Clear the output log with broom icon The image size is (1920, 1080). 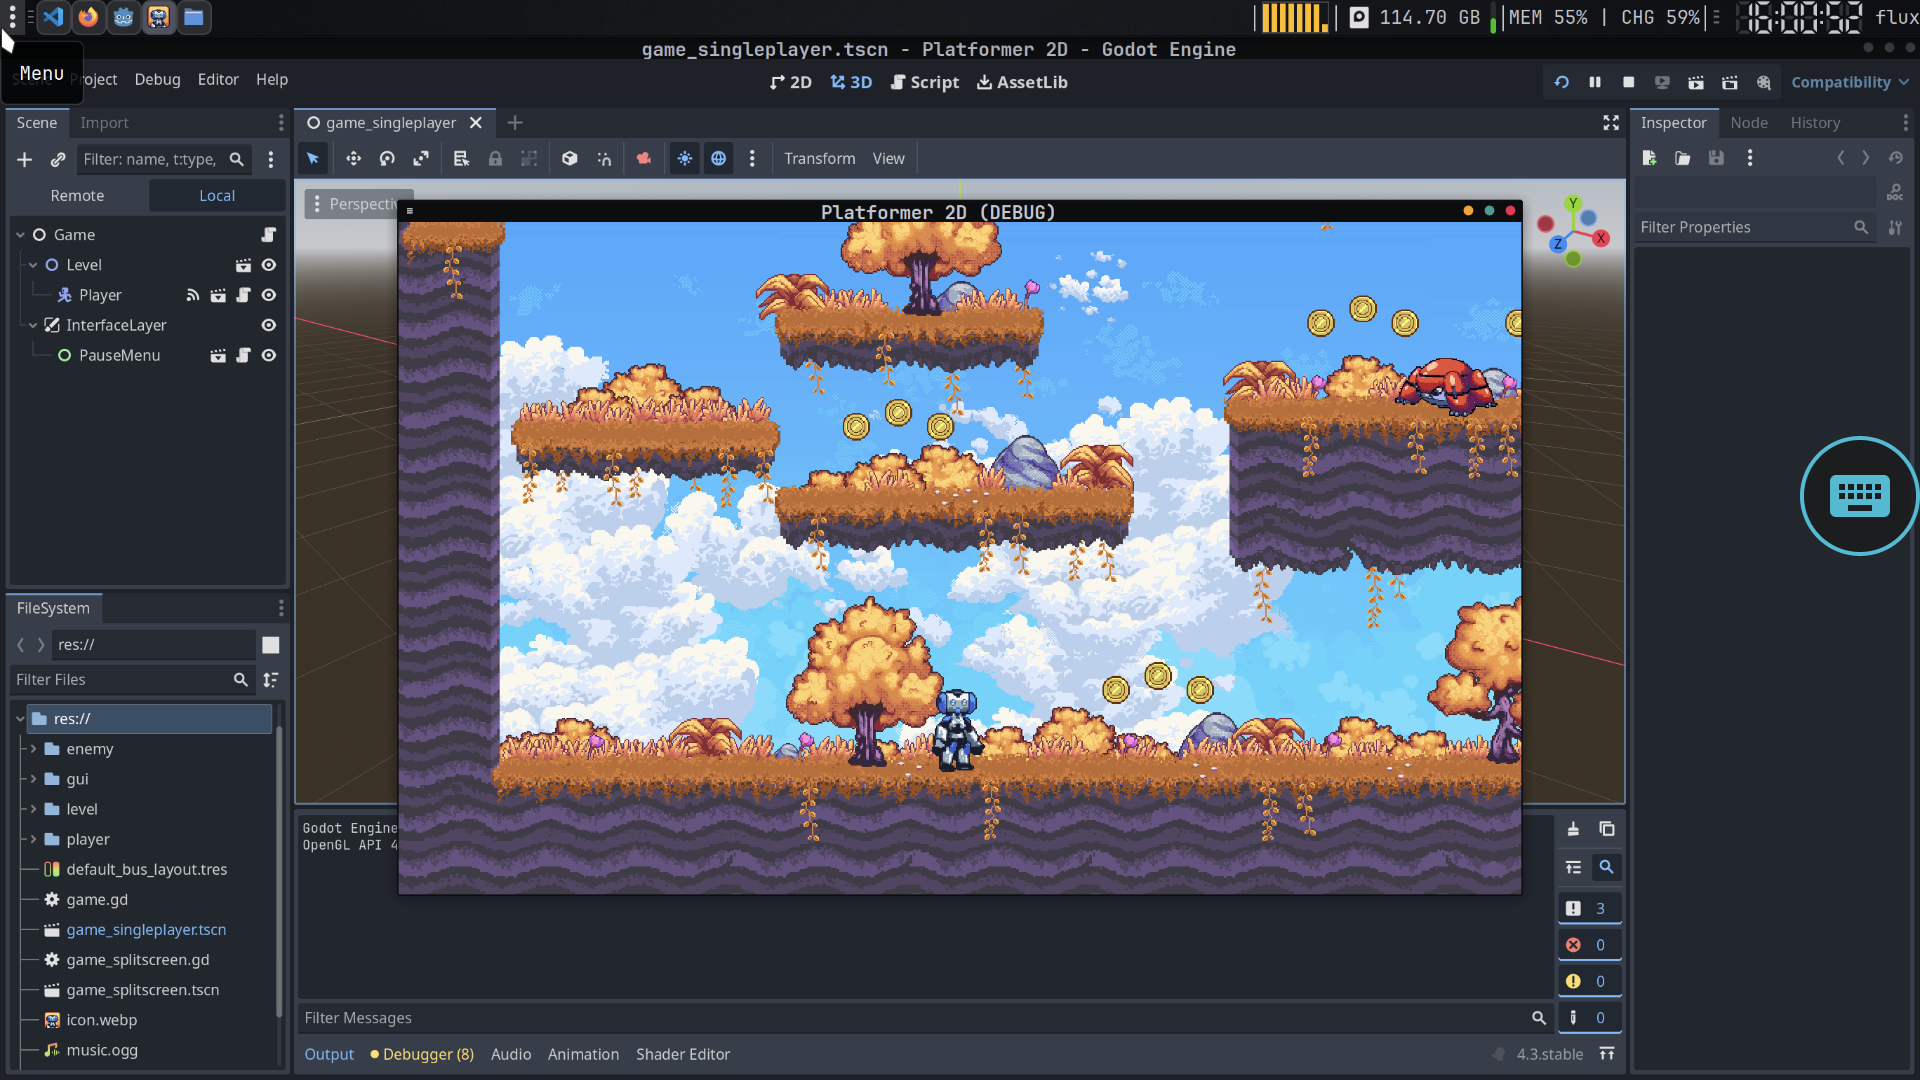click(1573, 829)
